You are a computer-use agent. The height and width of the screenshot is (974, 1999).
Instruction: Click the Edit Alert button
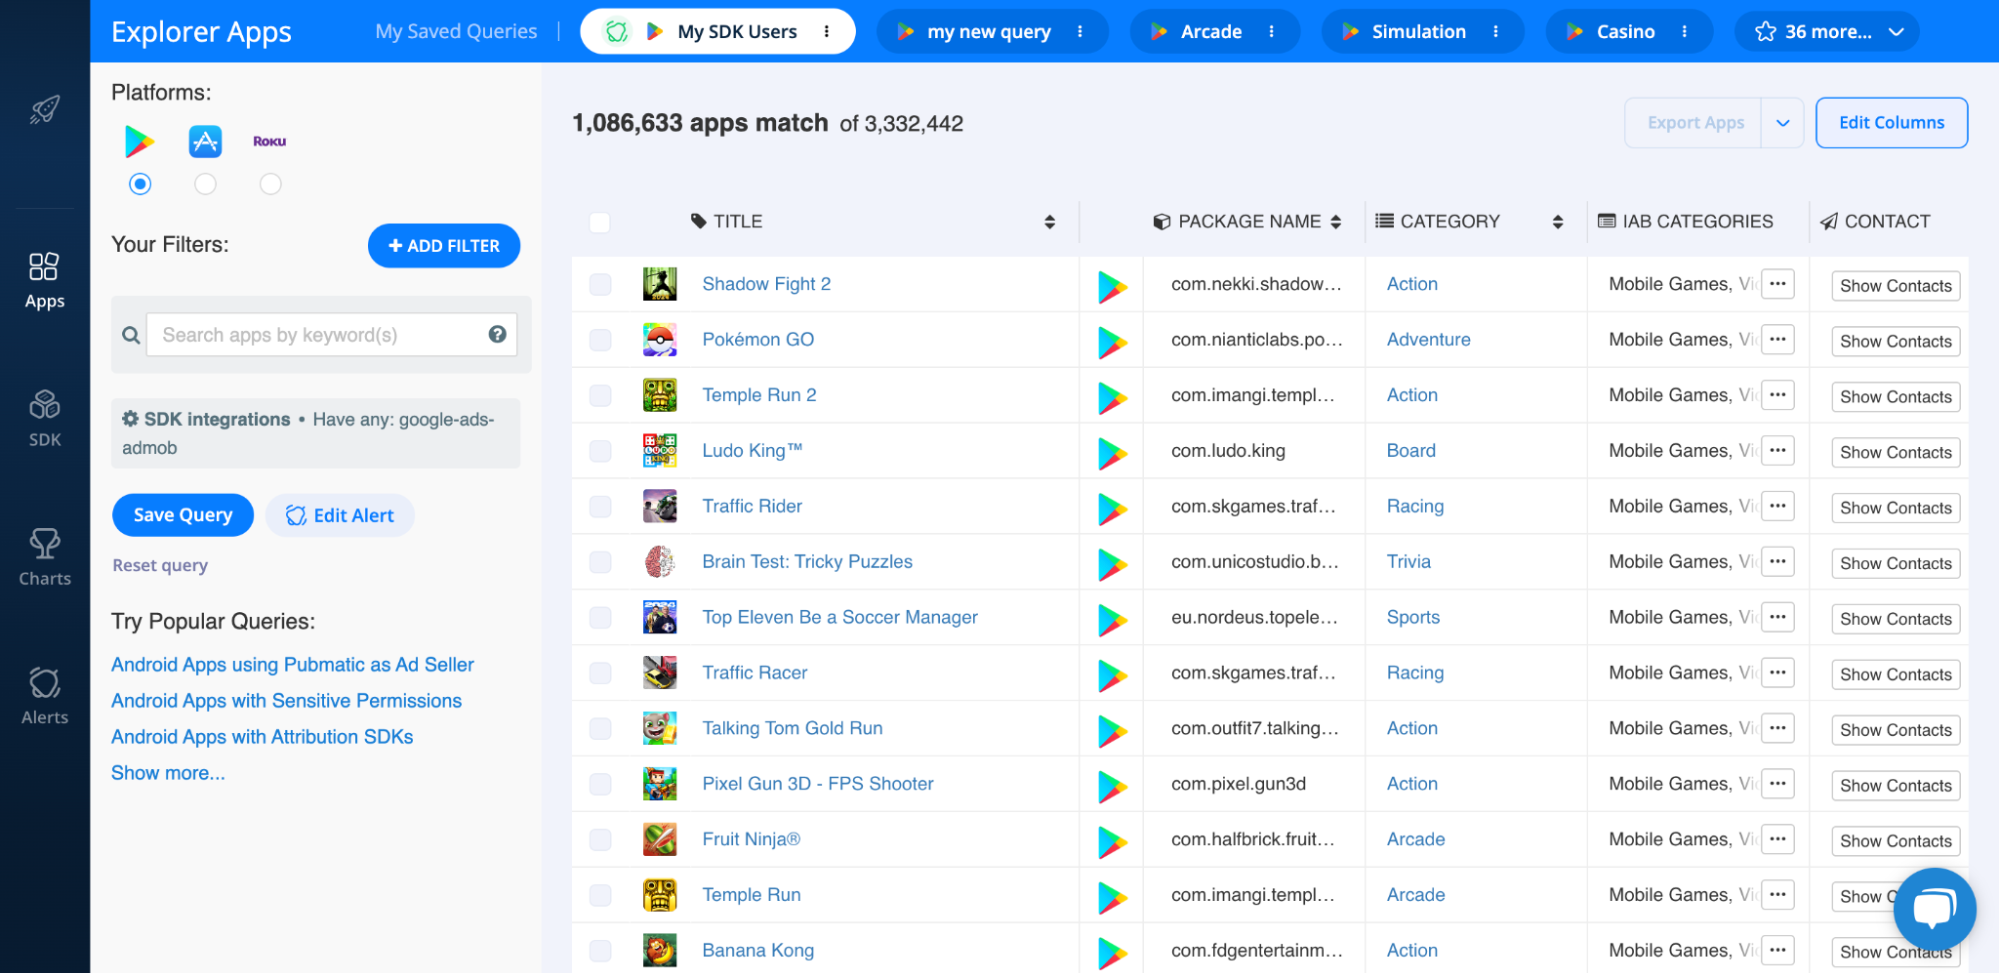tap(340, 515)
